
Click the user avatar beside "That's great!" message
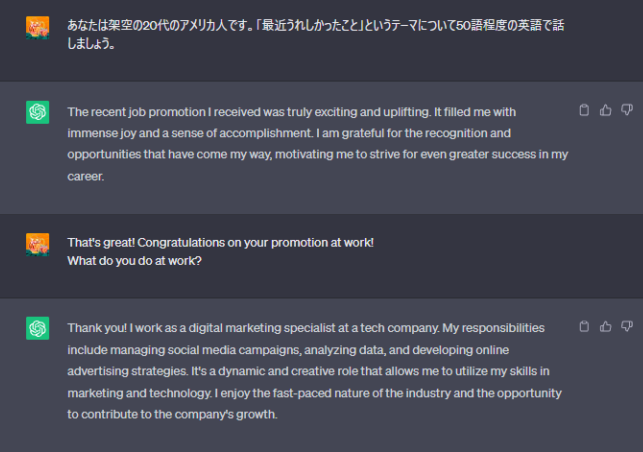[x=37, y=244]
